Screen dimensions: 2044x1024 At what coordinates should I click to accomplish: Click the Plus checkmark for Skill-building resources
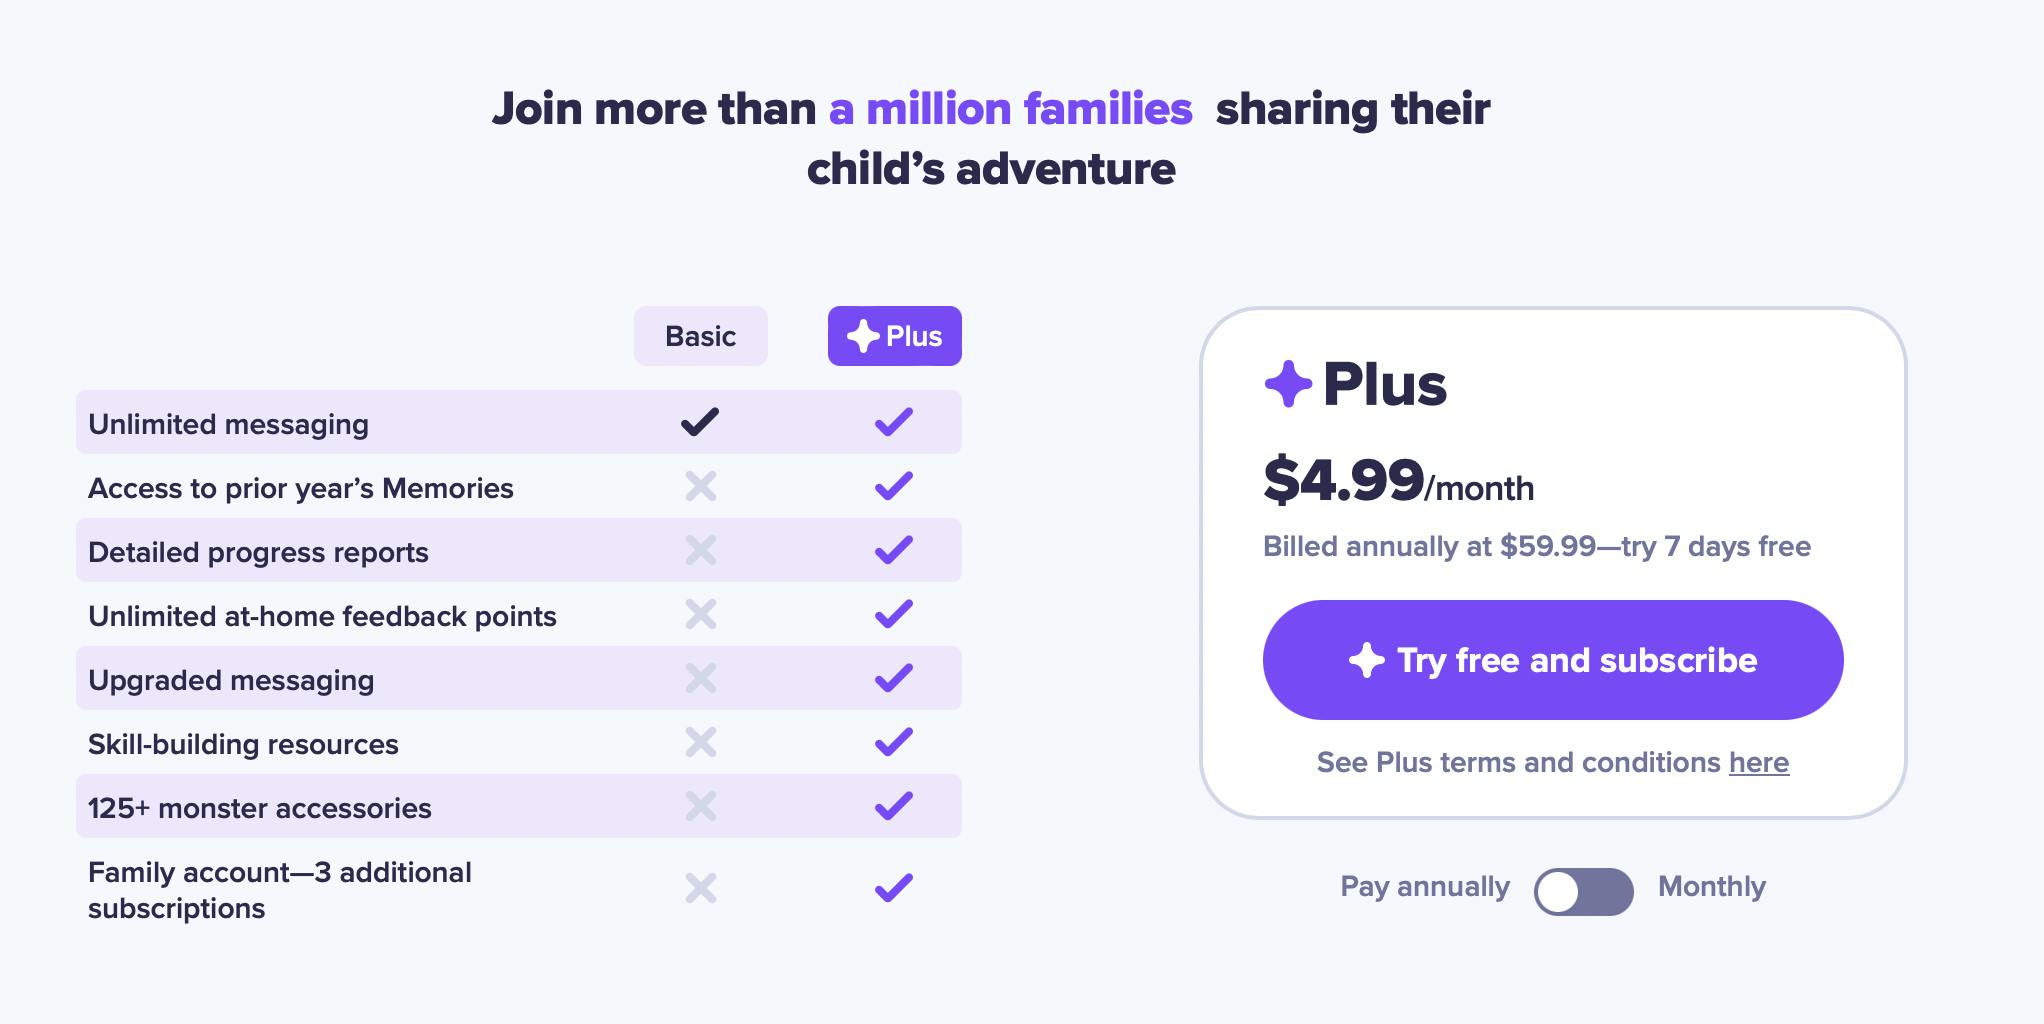click(893, 742)
